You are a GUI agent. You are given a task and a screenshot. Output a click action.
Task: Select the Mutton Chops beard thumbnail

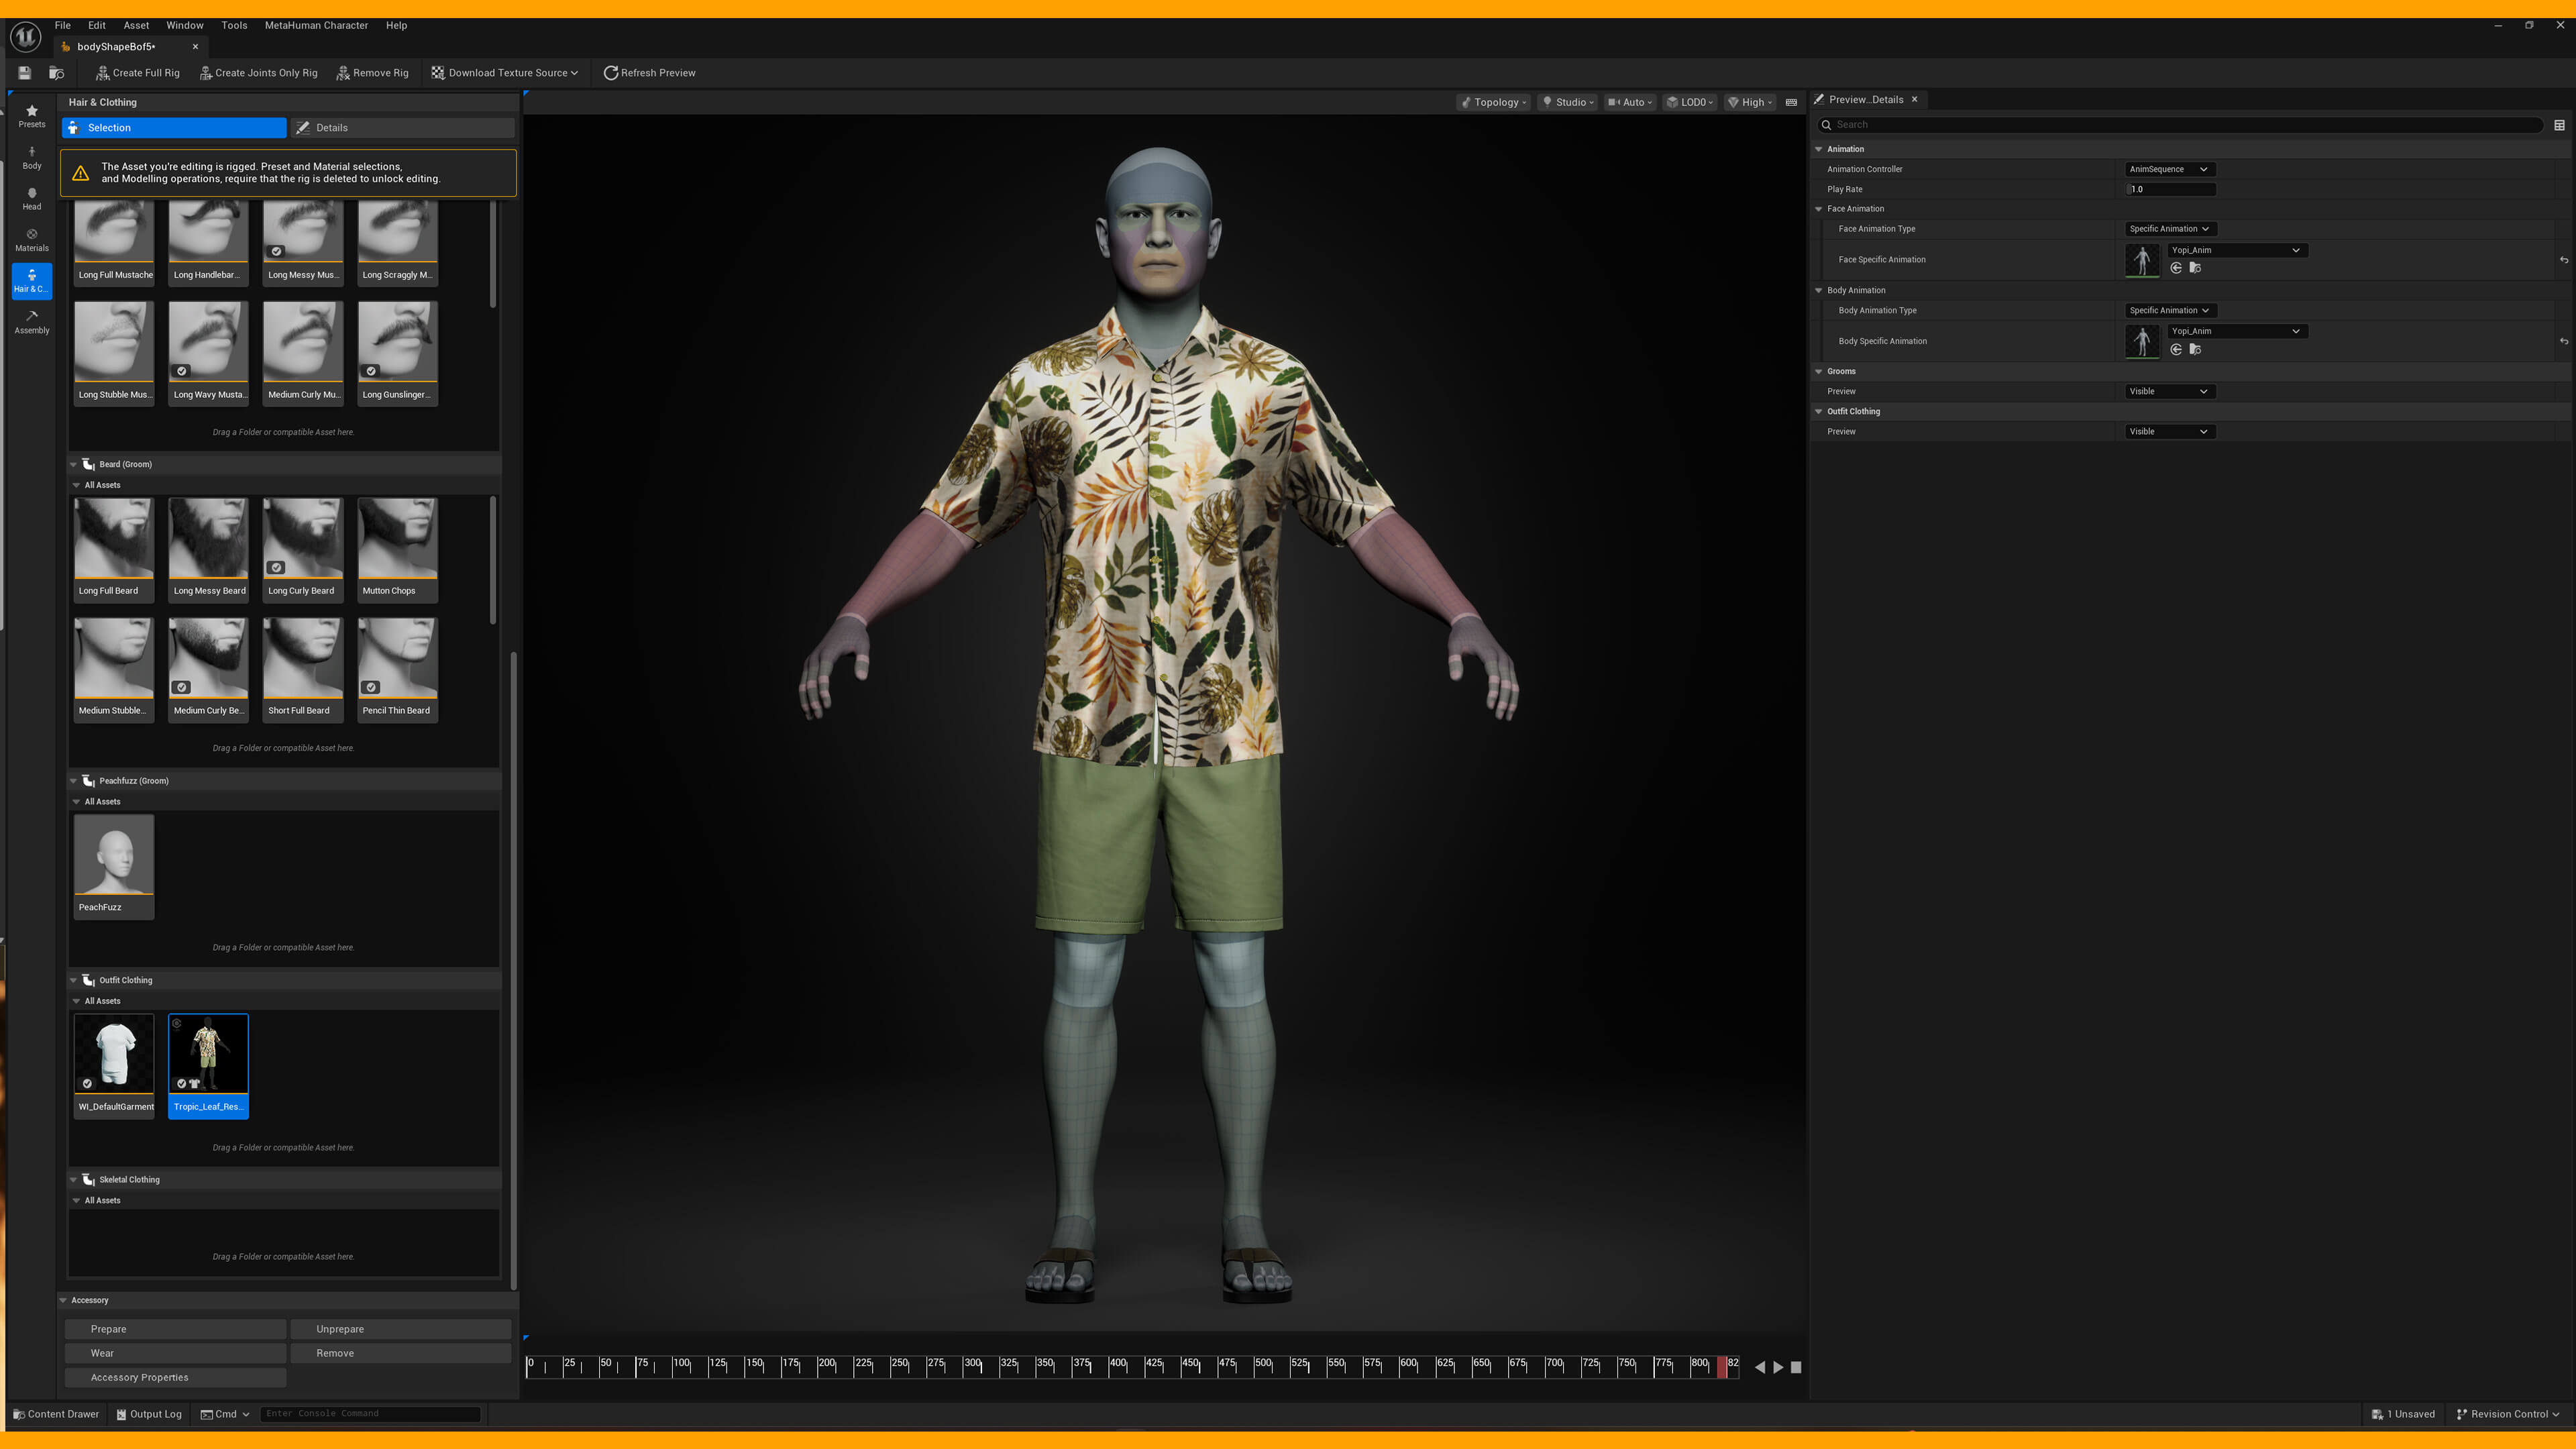tap(398, 549)
